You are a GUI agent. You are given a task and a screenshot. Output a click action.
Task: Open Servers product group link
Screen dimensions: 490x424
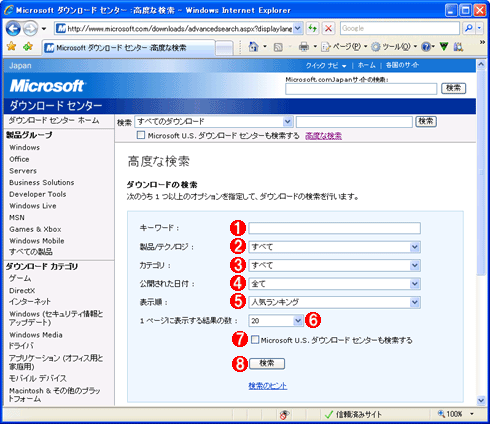(23, 171)
